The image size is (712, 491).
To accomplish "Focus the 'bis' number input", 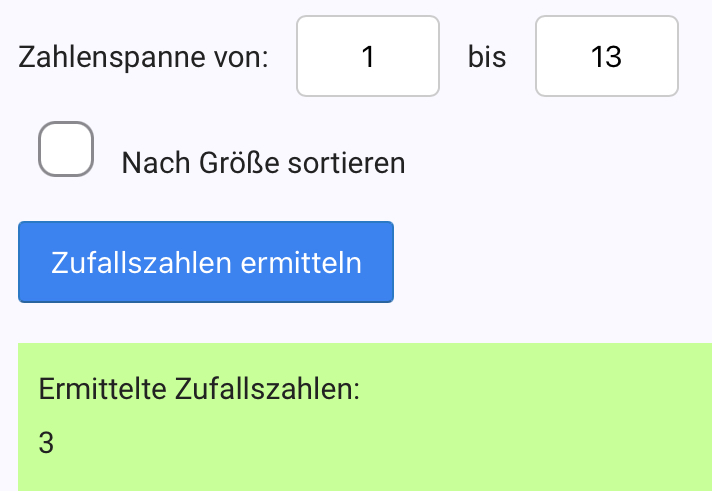I will pos(606,56).
